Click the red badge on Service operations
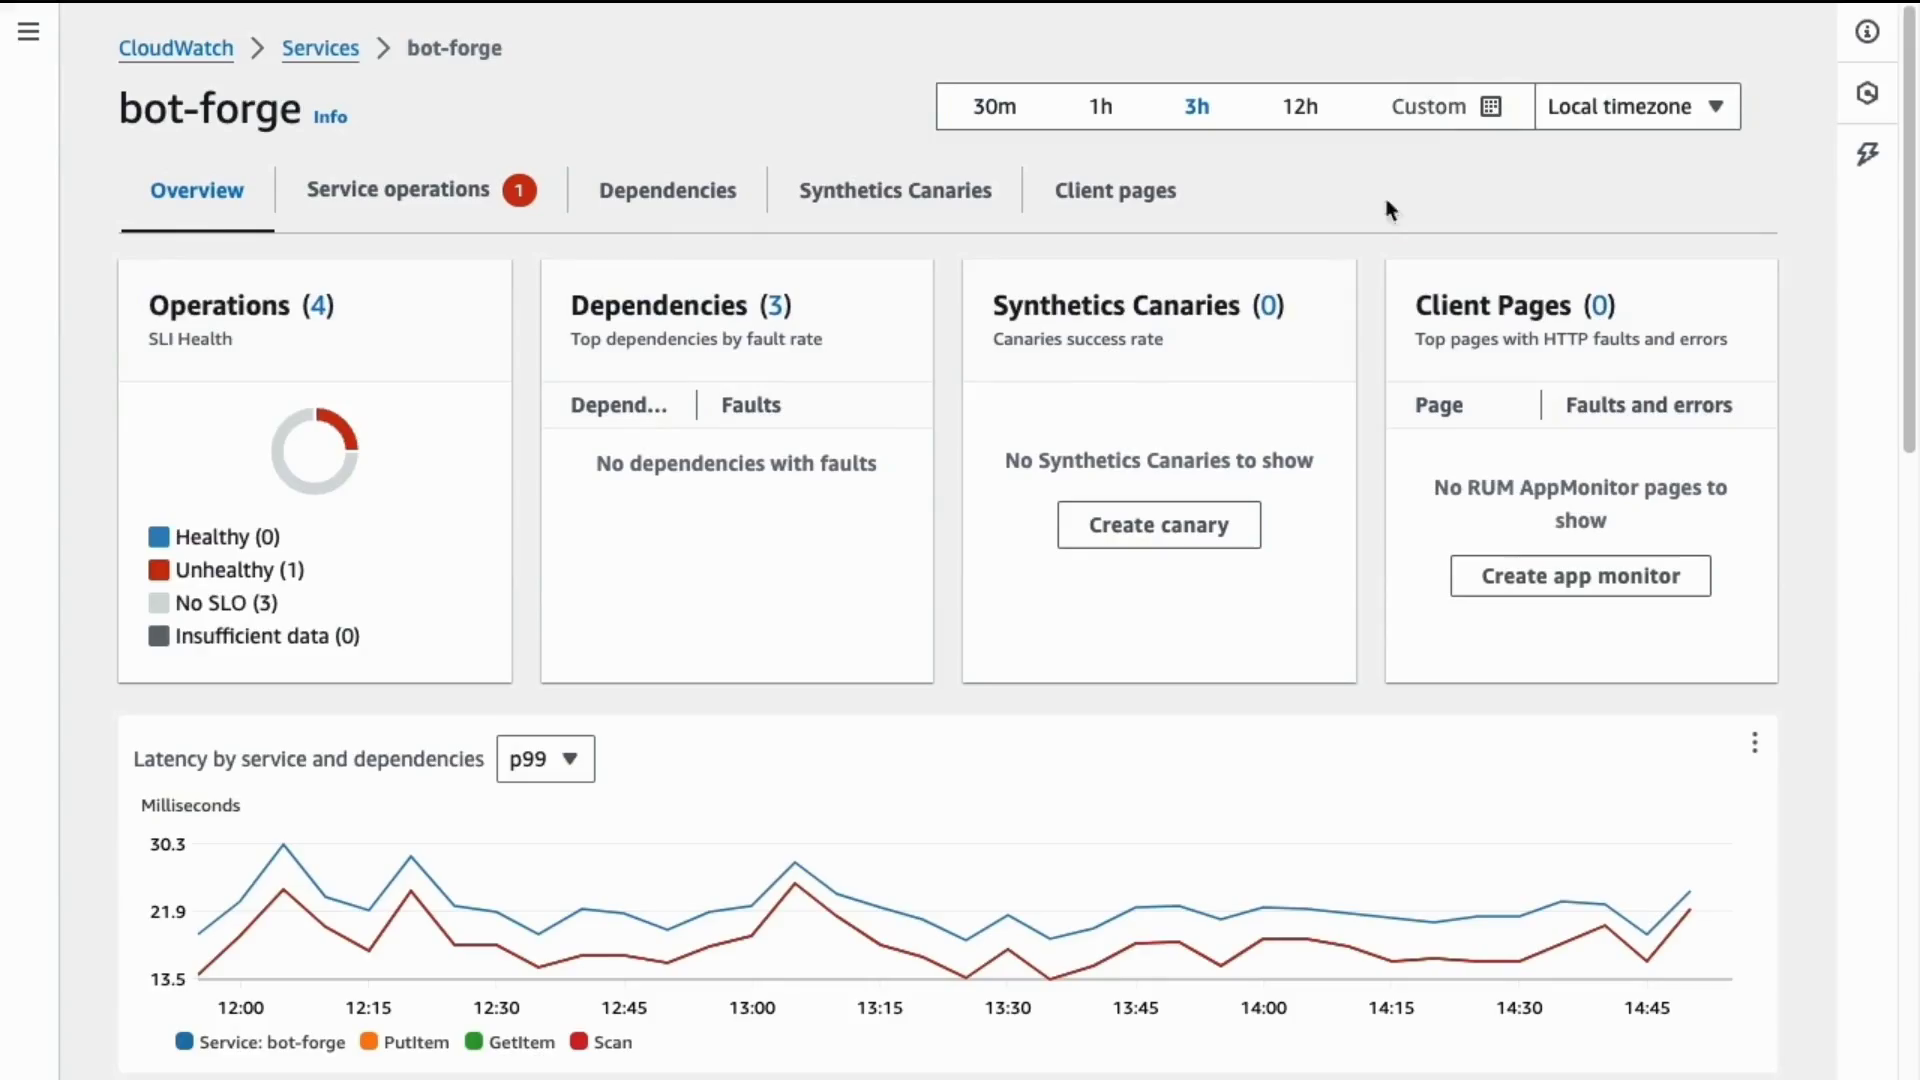Viewport: 1920px width, 1080px height. pyautogui.click(x=519, y=190)
